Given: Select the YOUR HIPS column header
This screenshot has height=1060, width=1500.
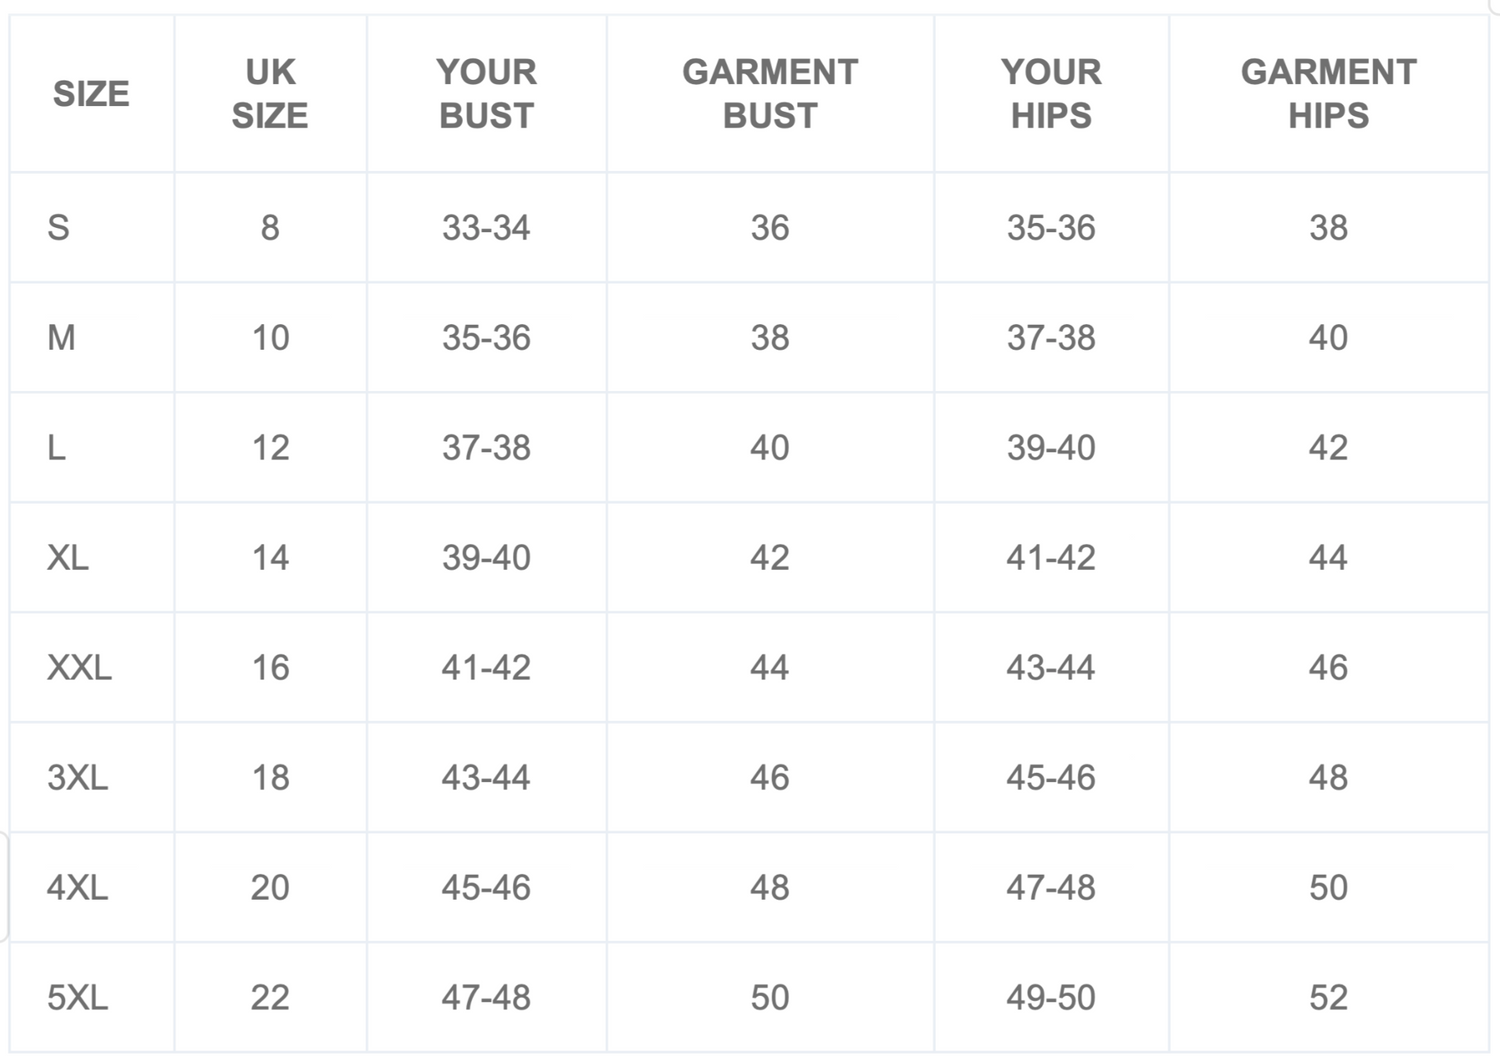Looking at the screenshot, I should [x=1051, y=94].
